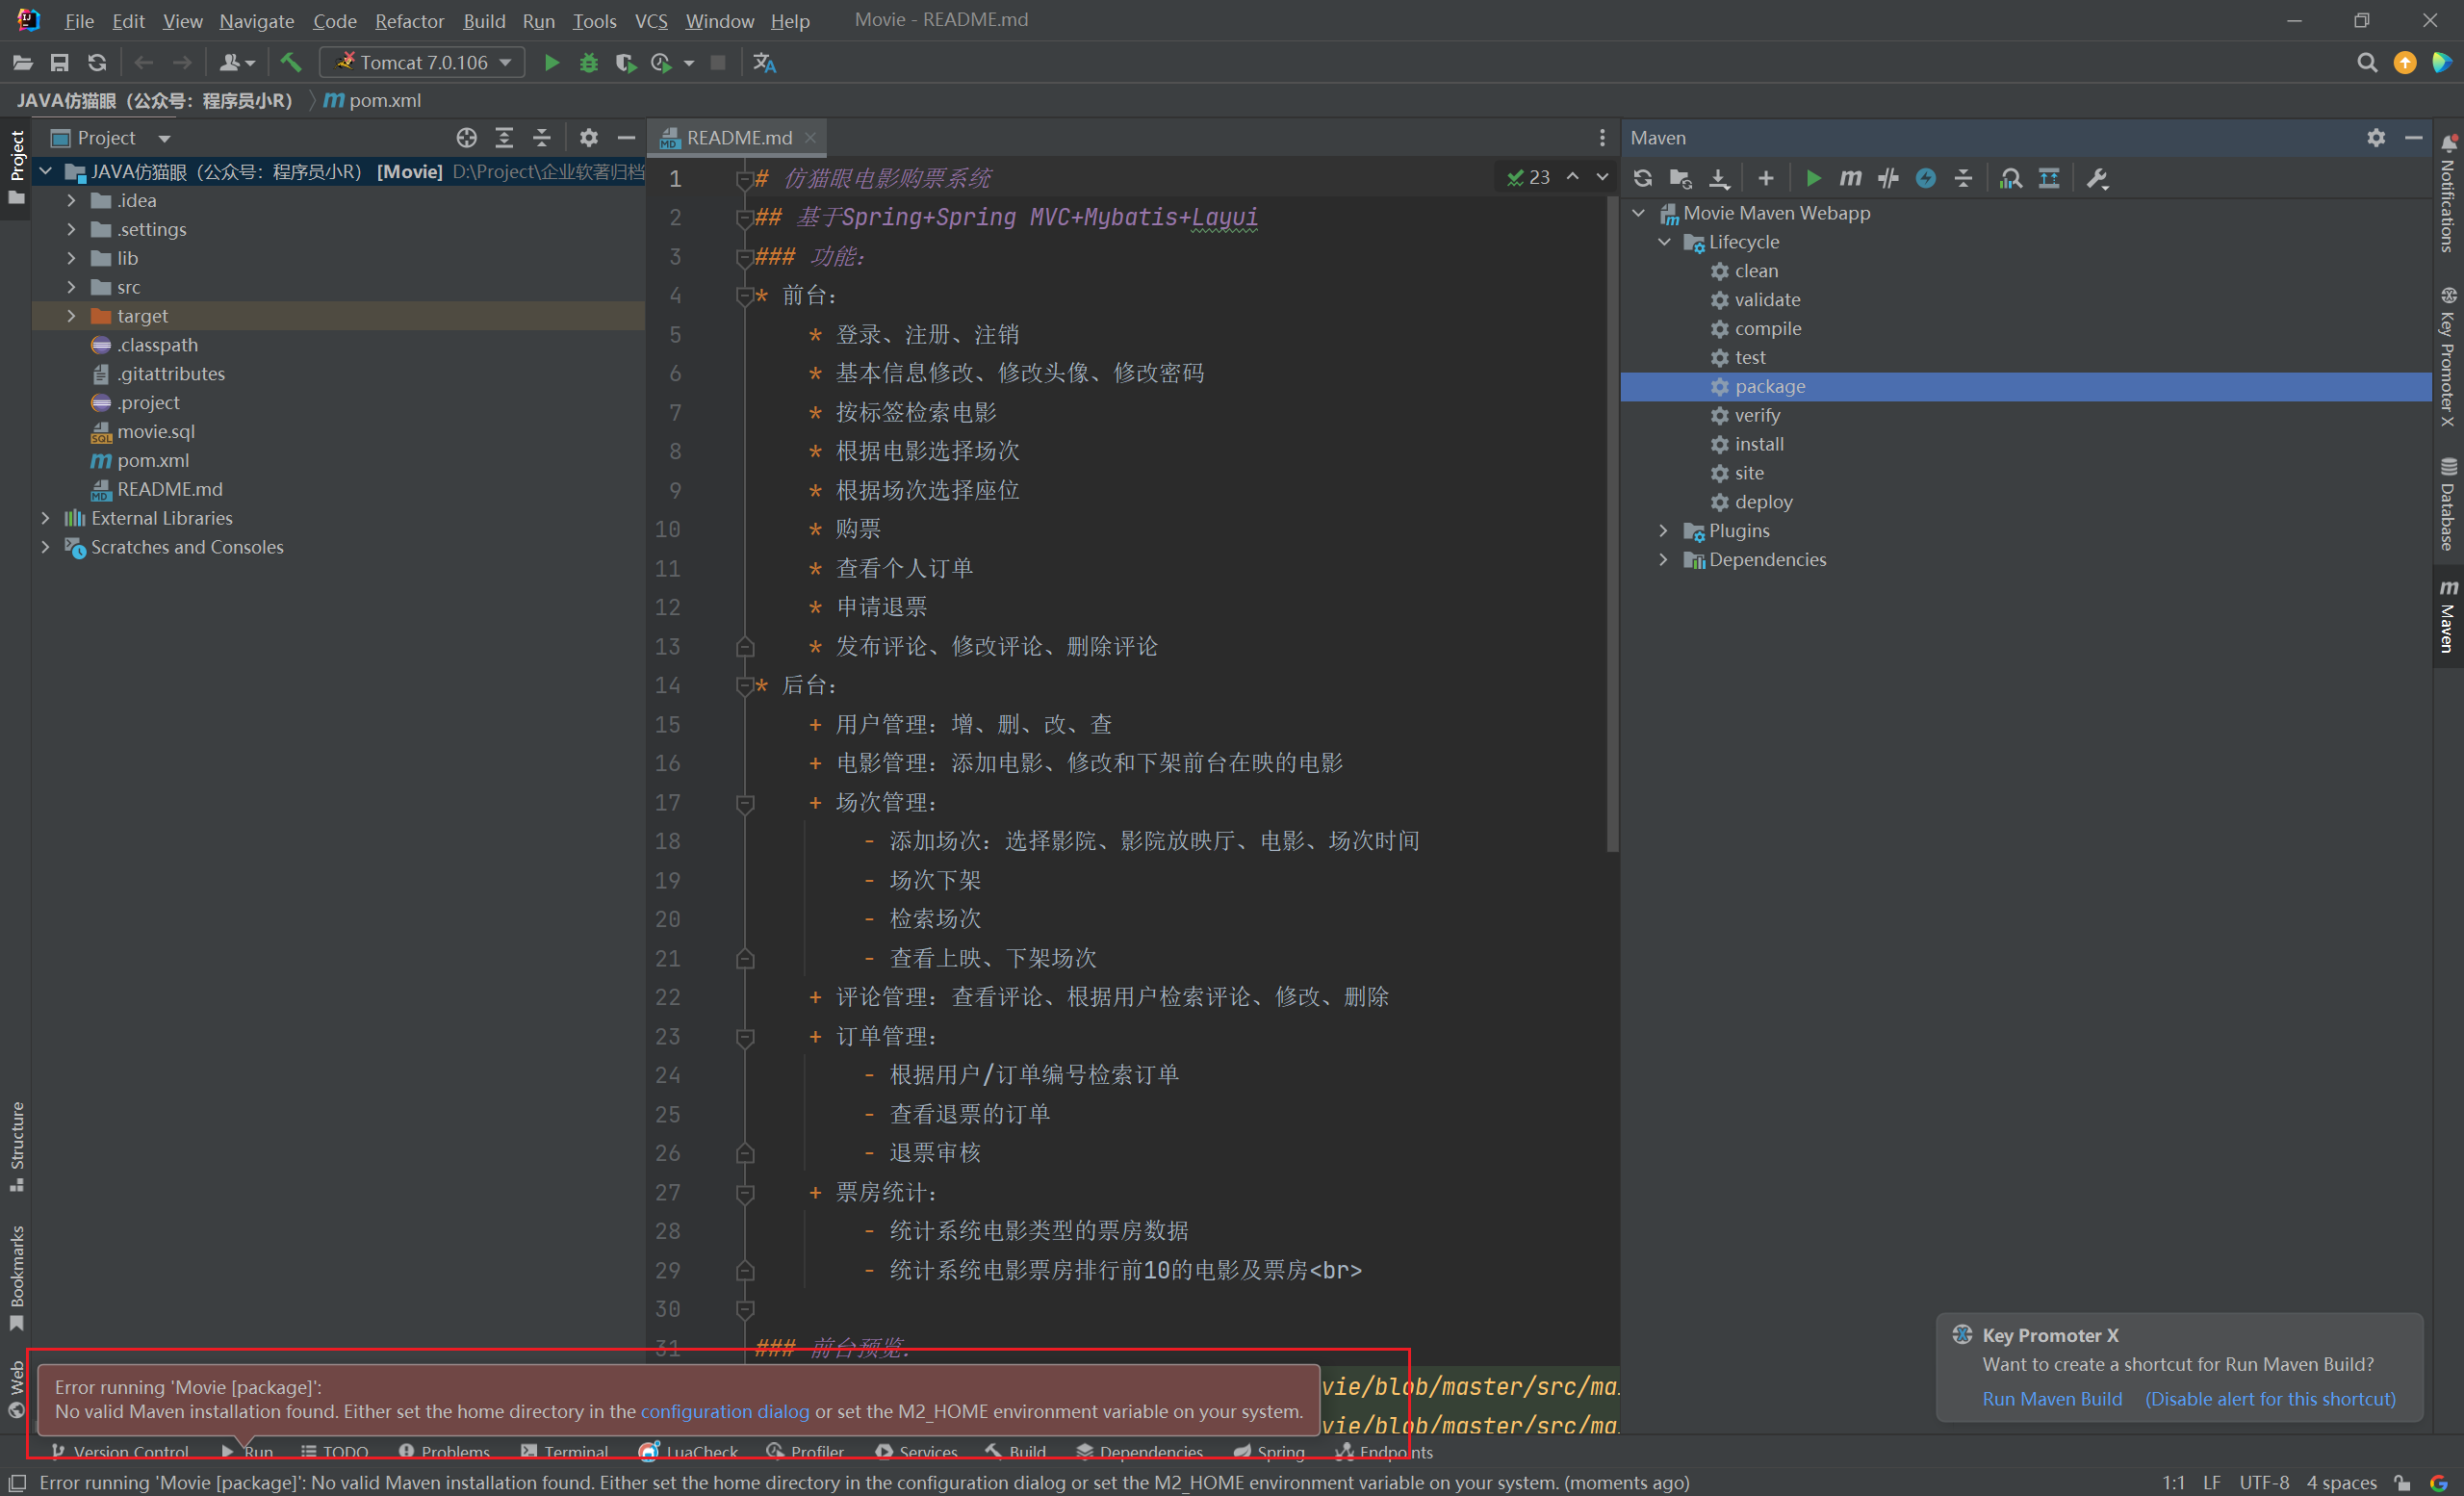
Task: Click Run with Coverage shield icon
Action: (625, 63)
